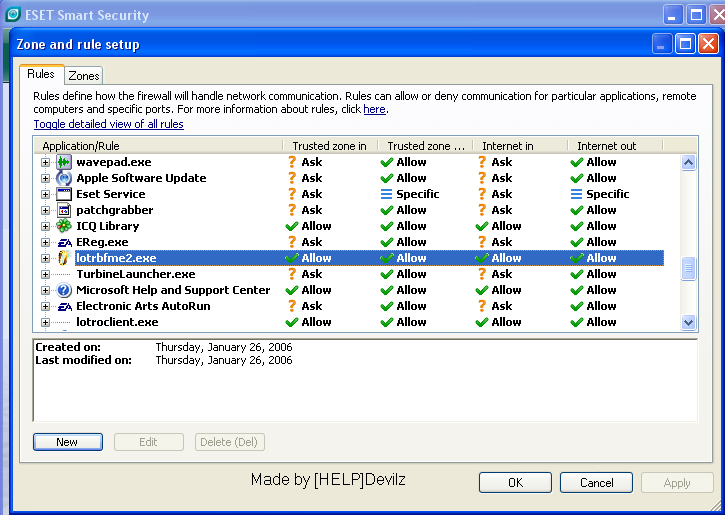Screen dimensions: 725x515
Task: Expand the lotrbfme2.exe rule node
Action: (45, 258)
